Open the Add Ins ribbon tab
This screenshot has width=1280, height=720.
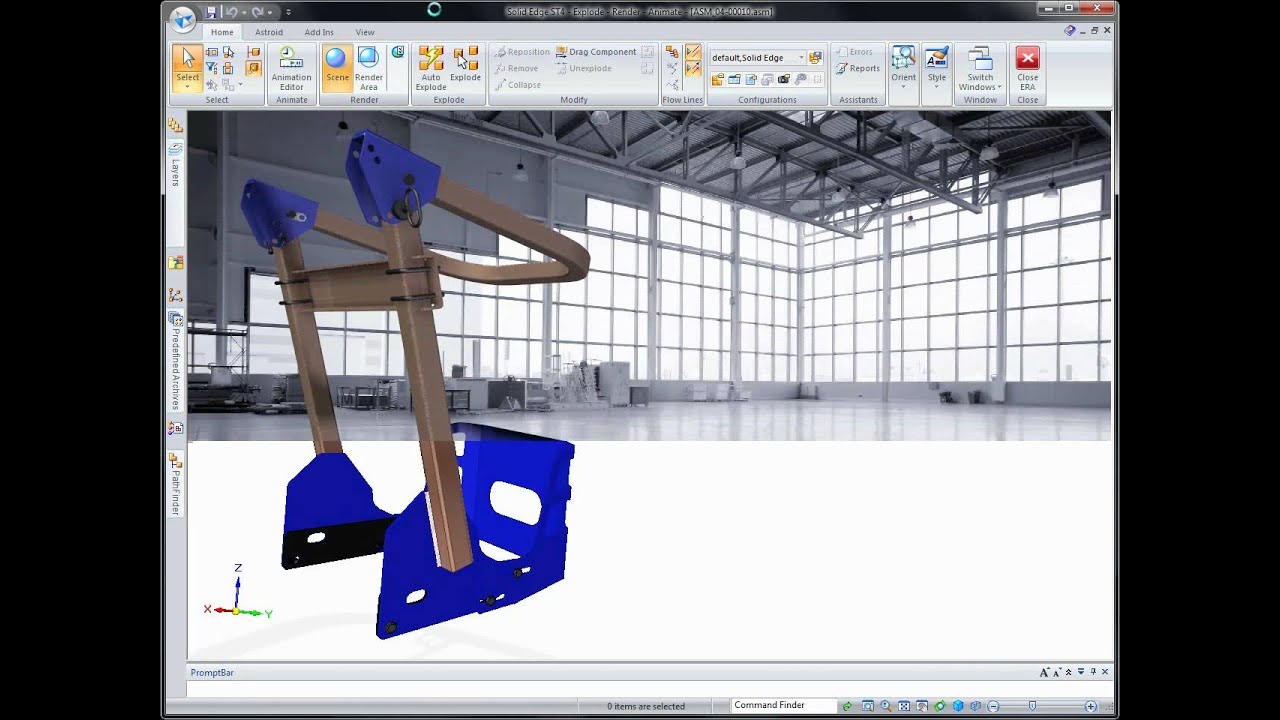[x=319, y=32]
